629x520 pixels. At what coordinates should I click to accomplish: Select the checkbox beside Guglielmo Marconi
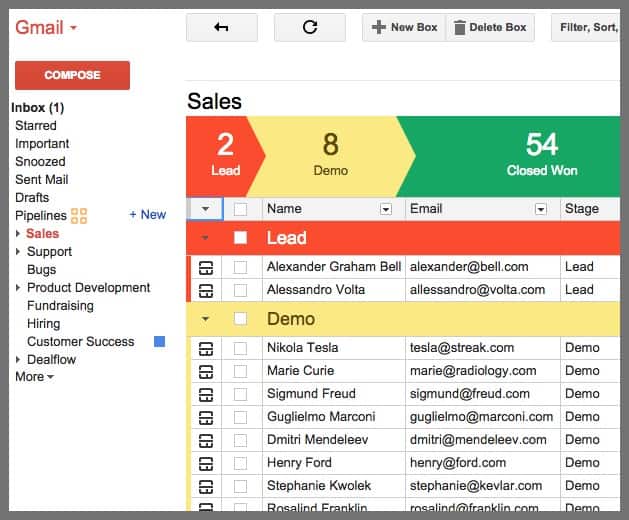click(240, 417)
